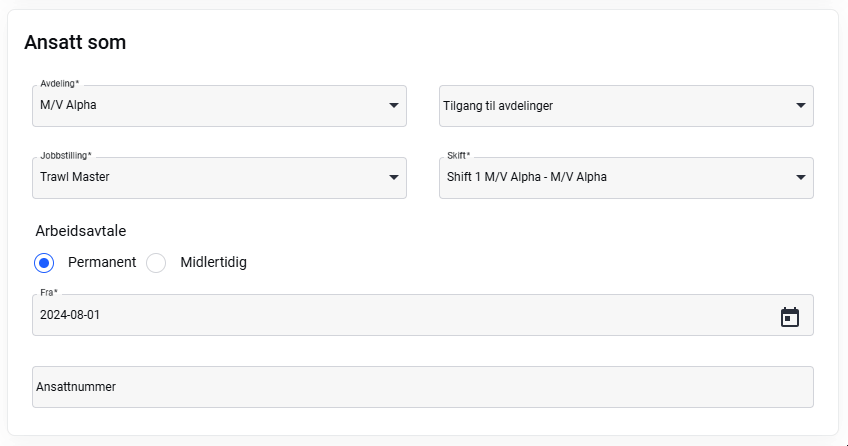This screenshot has height=446, width=848.
Task: Click the Skift* field label
Action: [459, 155]
